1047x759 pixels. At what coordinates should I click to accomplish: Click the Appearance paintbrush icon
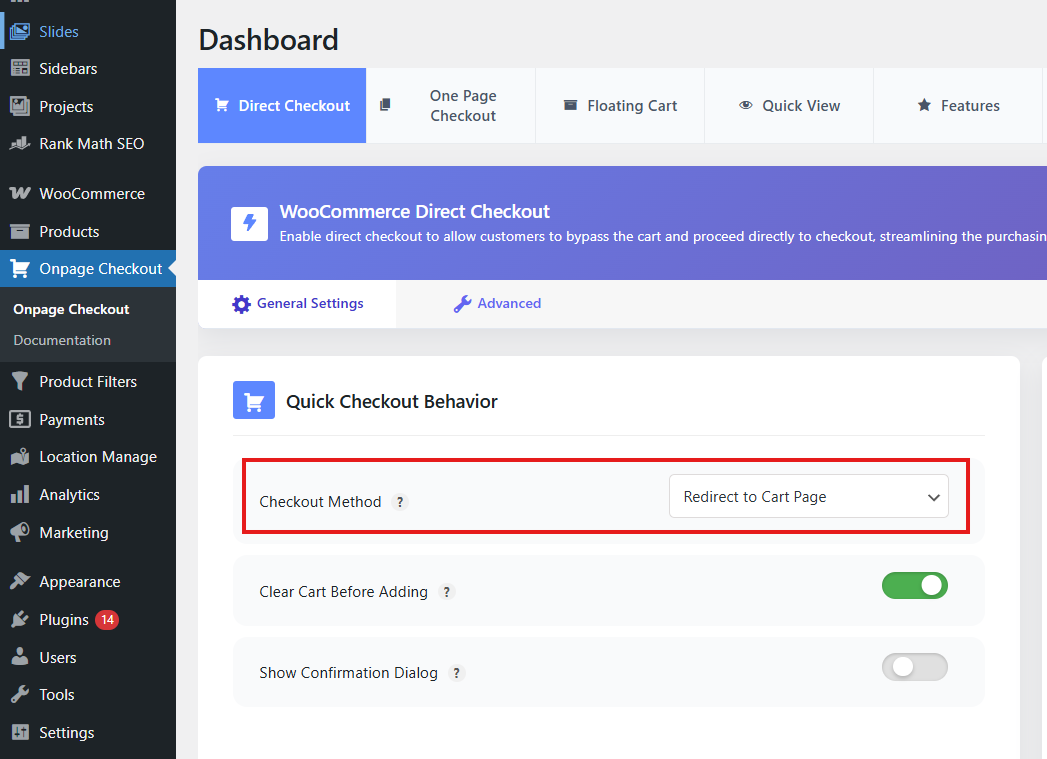pyautogui.click(x=20, y=581)
